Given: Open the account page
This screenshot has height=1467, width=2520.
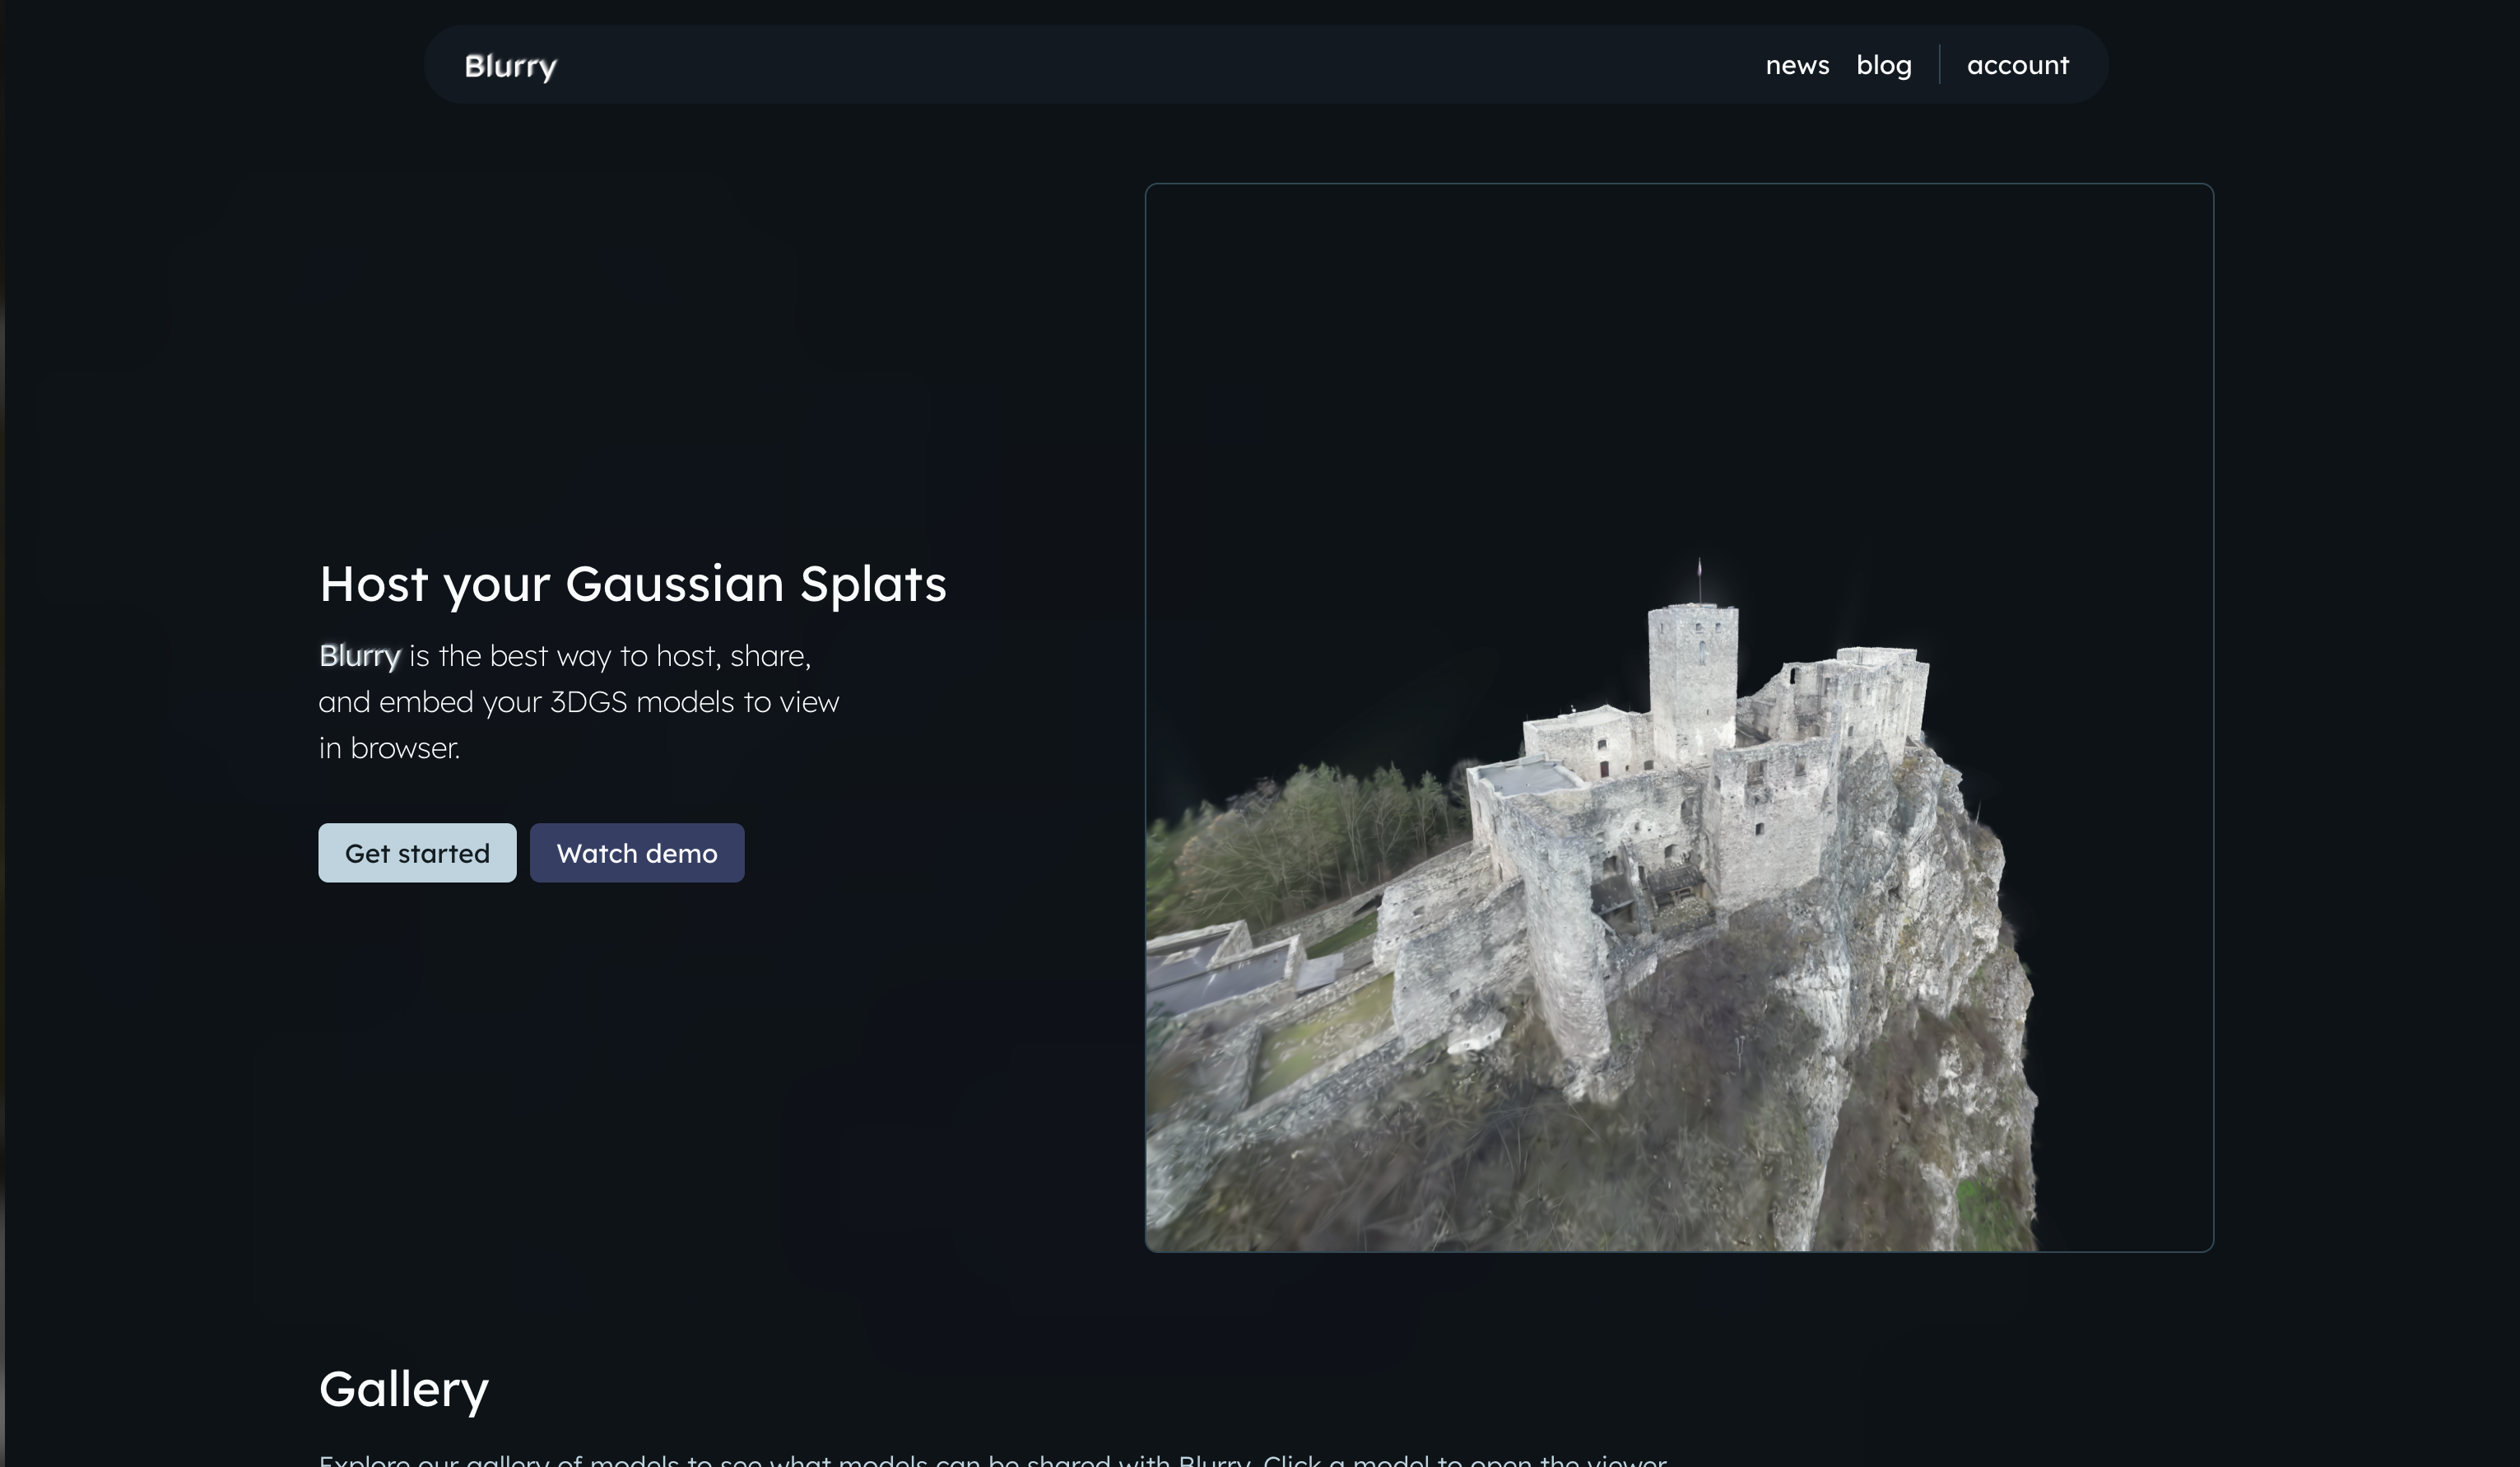Looking at the screenshot, I should coord(2017,66).
